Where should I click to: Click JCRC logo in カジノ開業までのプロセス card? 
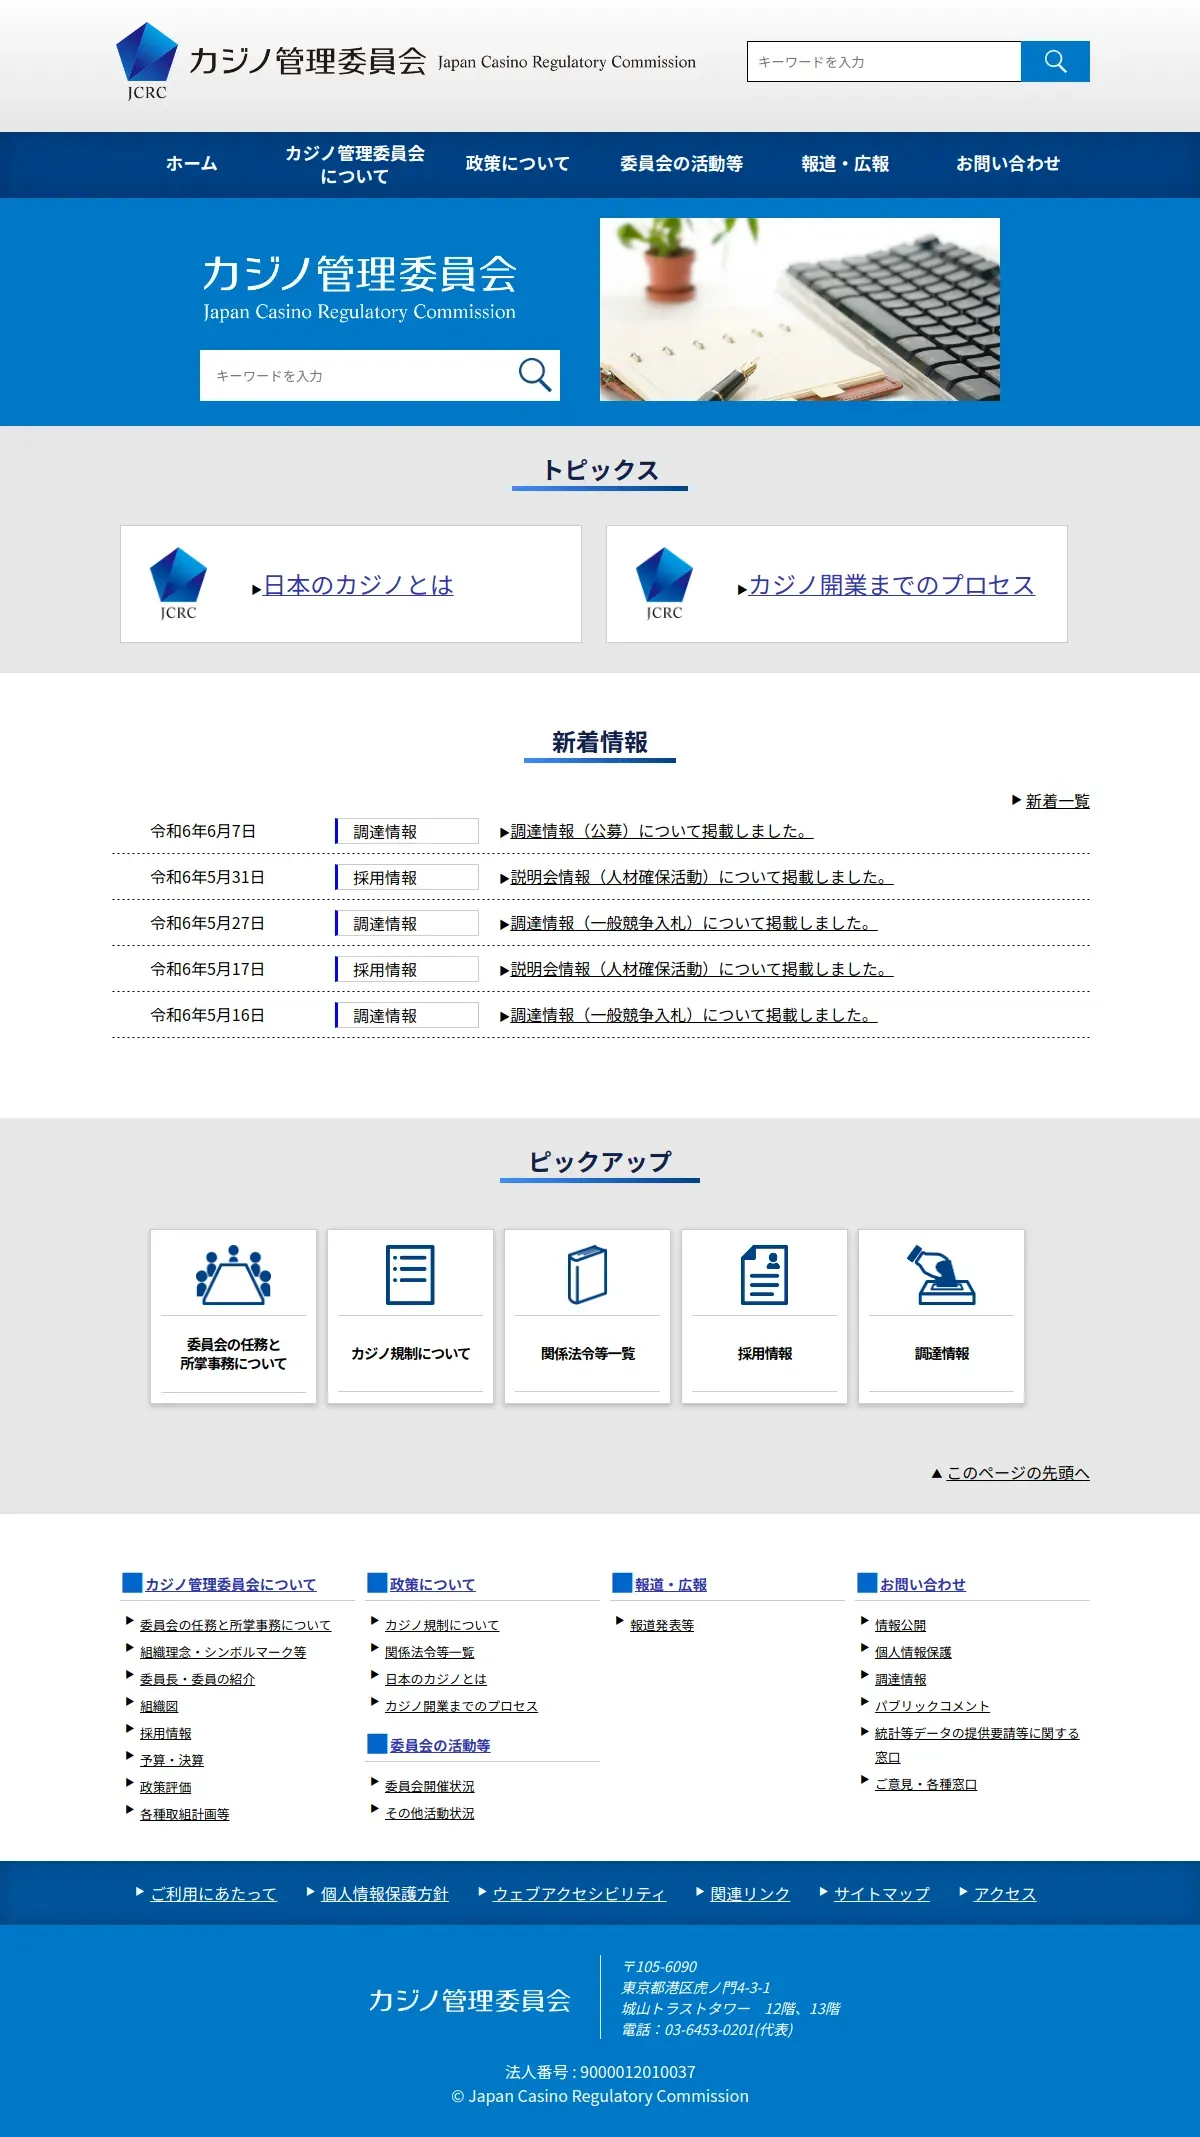coord(664,584)
